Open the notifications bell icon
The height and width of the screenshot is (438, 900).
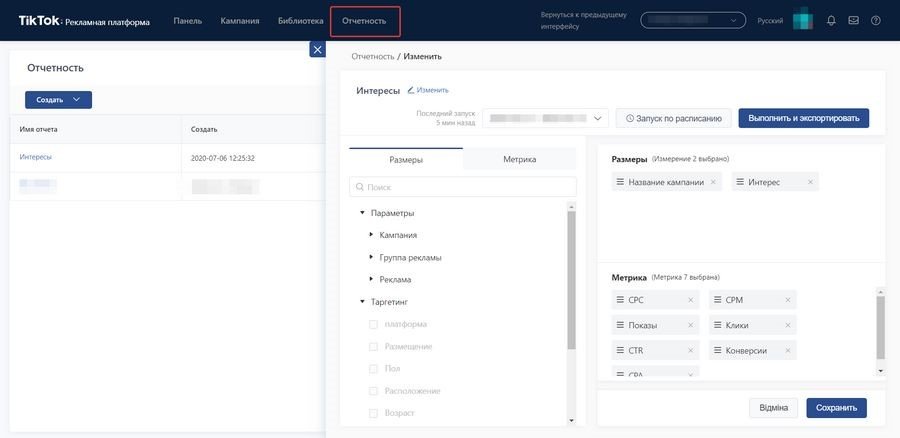pyautogui.click(x=831, y=21)
